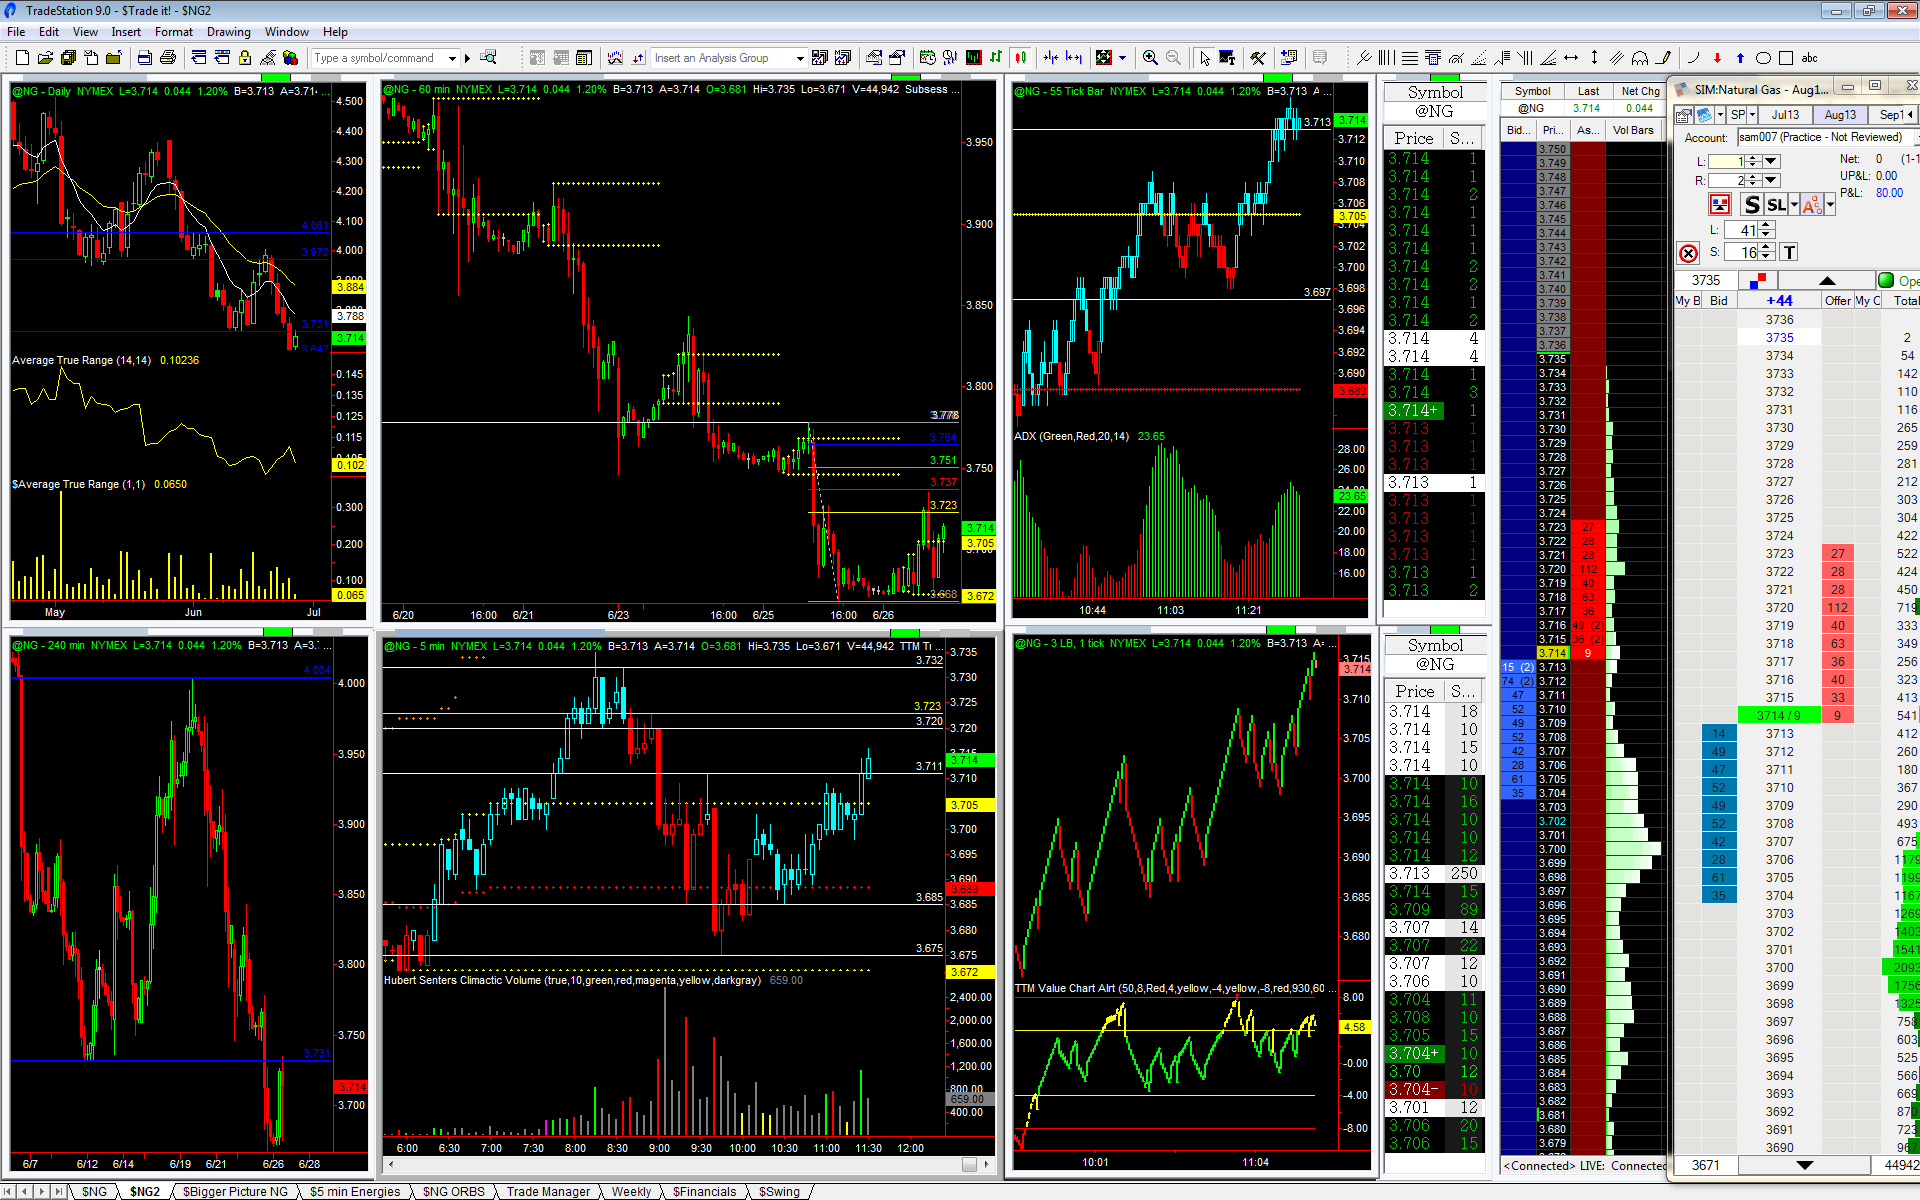Open dropdown beside the blue chart icon
1920x1200 pixels.
1720,115
